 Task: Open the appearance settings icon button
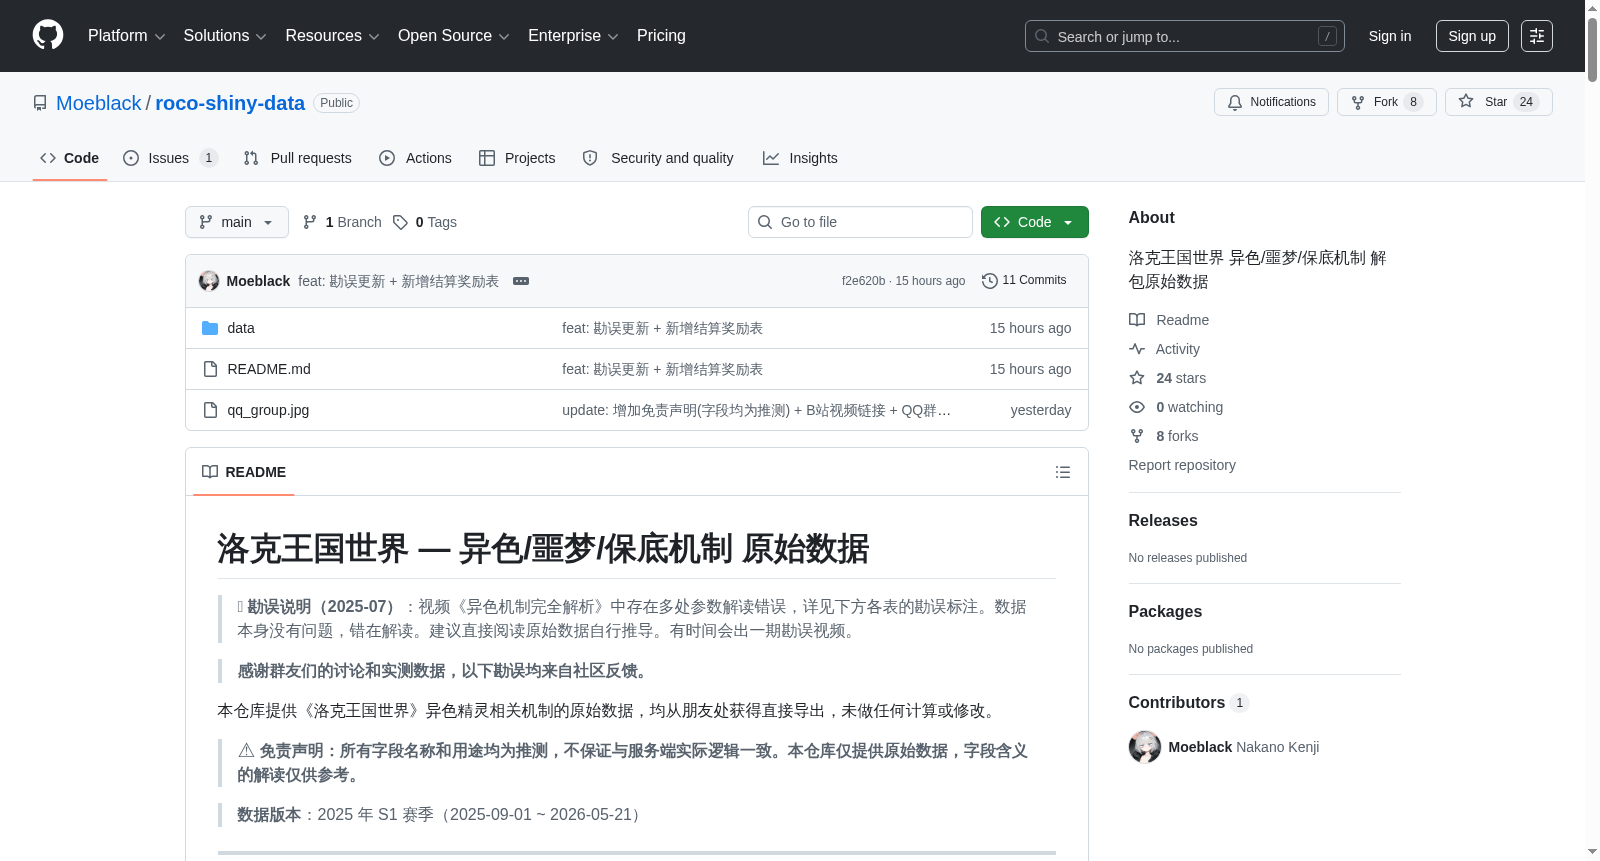pos(1537,36)
